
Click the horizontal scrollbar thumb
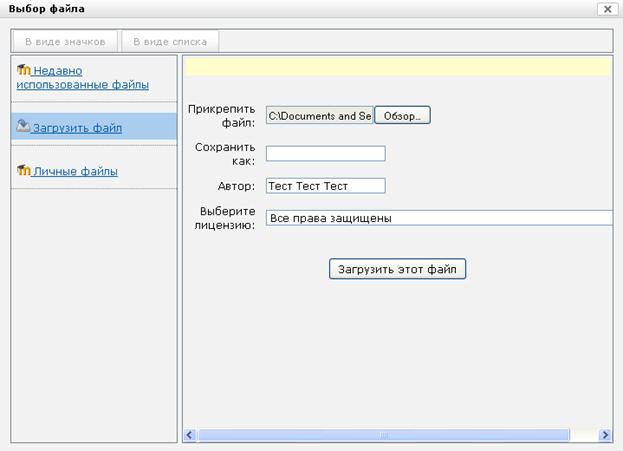click(x=383, y=435)
